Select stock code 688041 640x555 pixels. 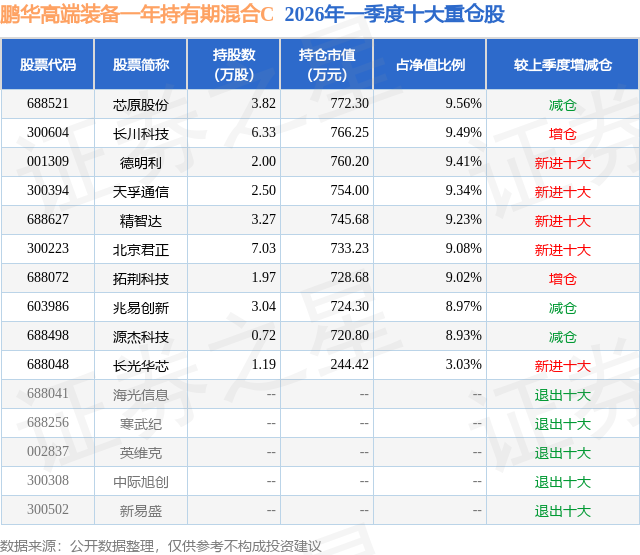pyautogui.click(x=48, y=393)
